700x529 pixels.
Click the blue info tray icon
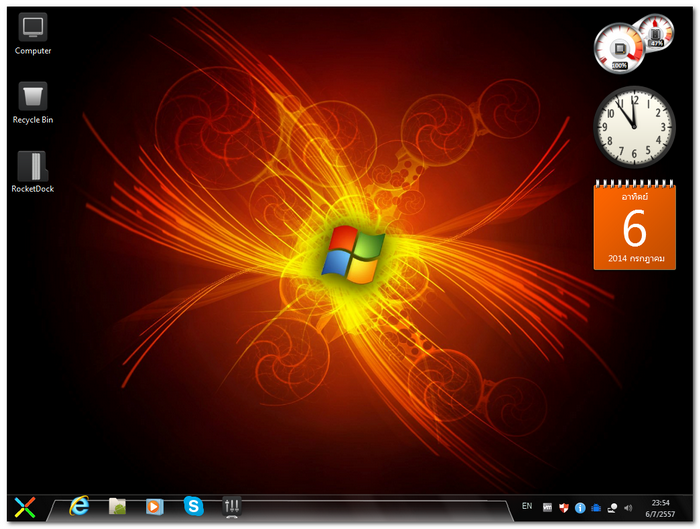click(580, 508)
